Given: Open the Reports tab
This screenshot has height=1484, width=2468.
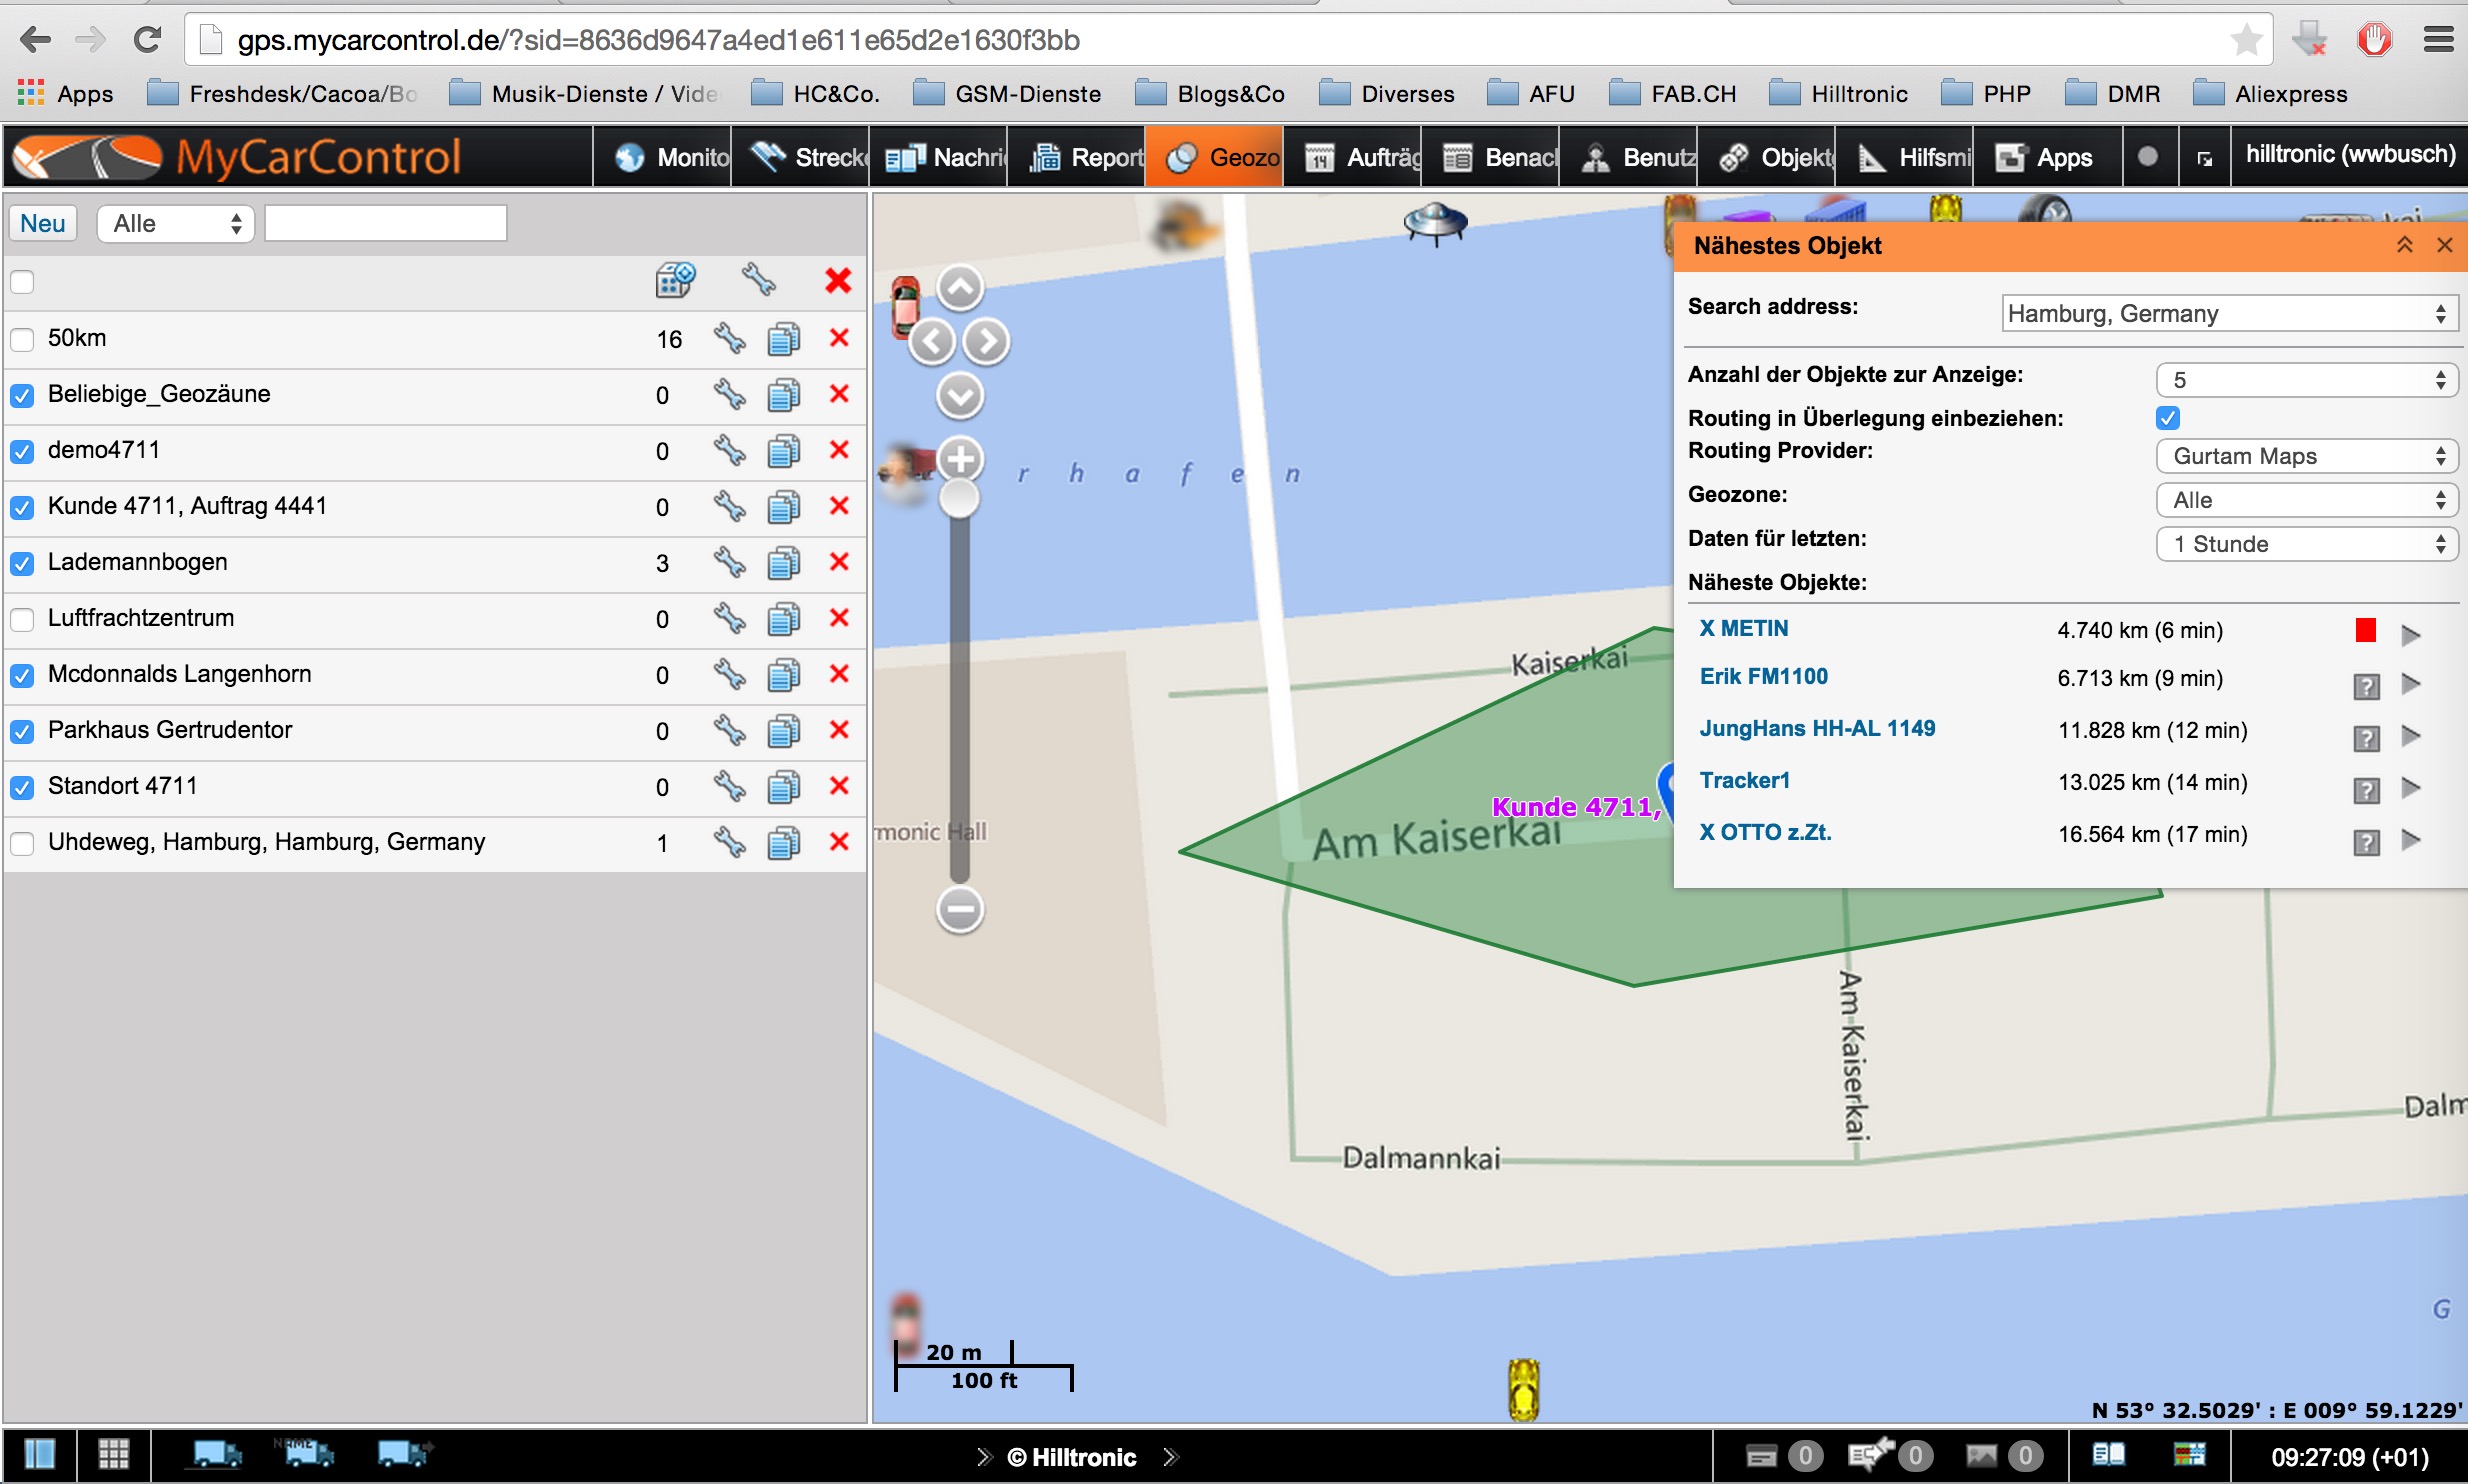Looking at the screenshot, I should click(1078, 157).
